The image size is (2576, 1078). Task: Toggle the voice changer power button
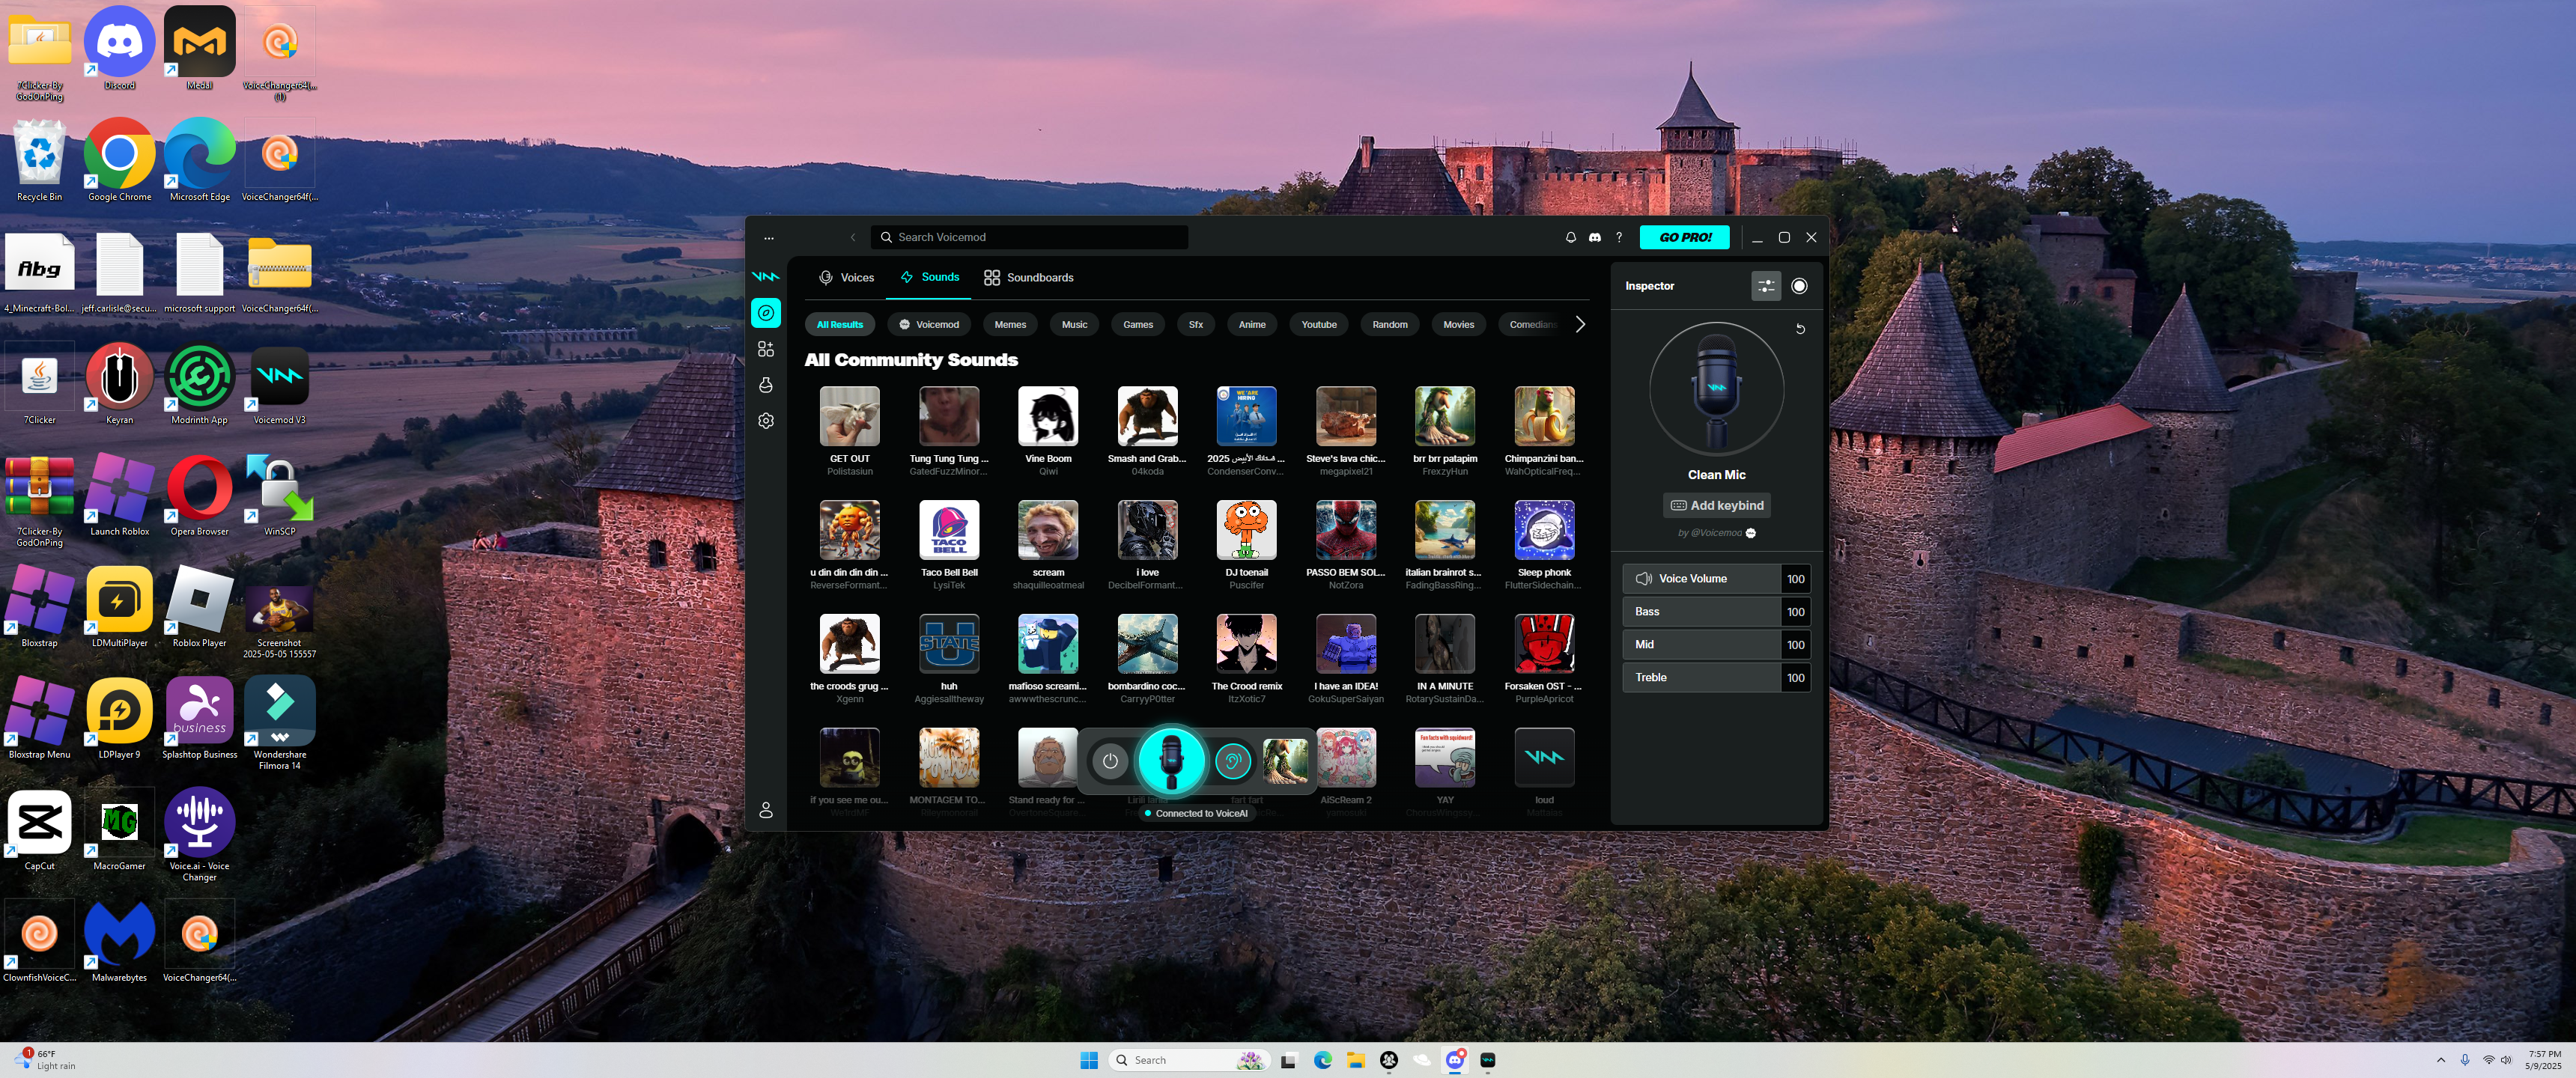click(x=1110, y=761)
